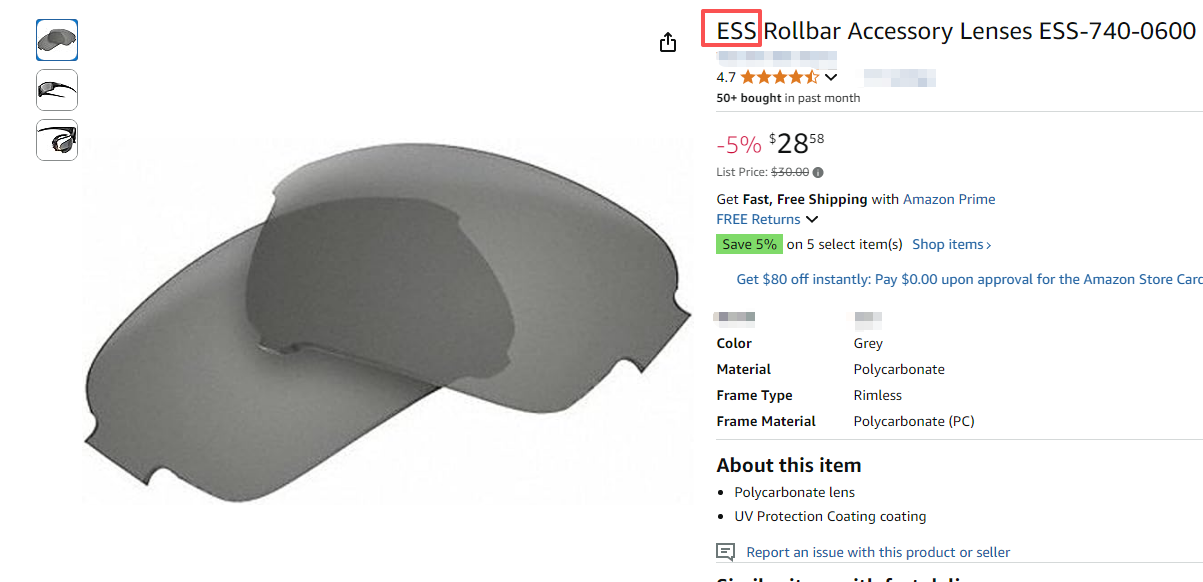The width and height of the screenshot is (1203, 582).
Task: Click the share icon above product image
Action: coord(668,42)
